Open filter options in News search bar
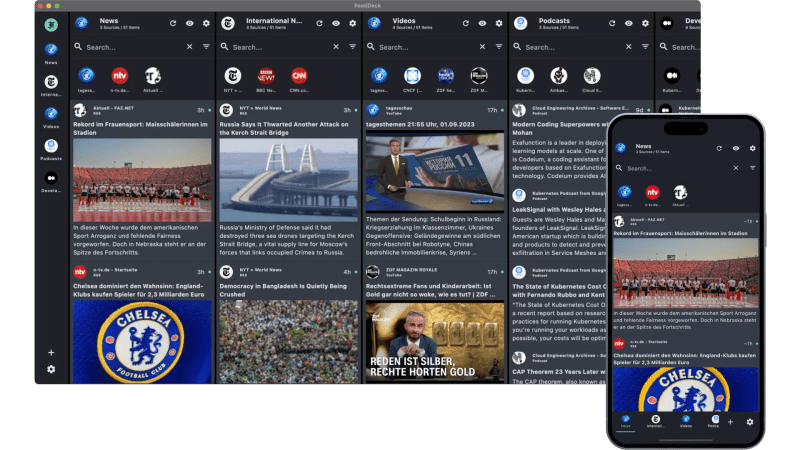Viewport: 800px width, 450px height. (x=206, y=46)
